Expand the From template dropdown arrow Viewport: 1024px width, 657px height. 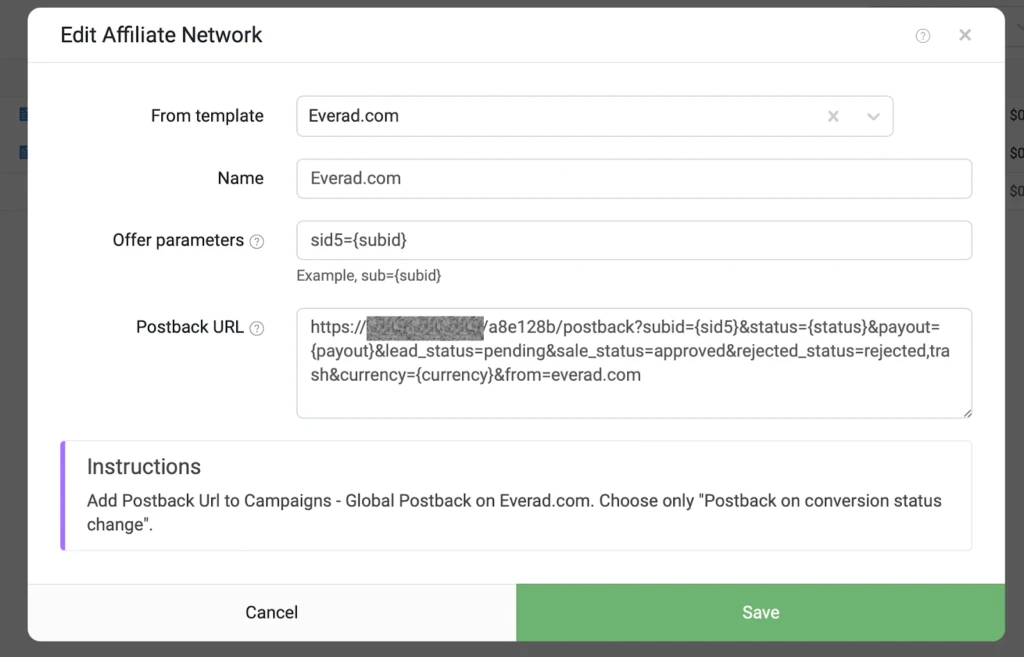click(873, 117)
